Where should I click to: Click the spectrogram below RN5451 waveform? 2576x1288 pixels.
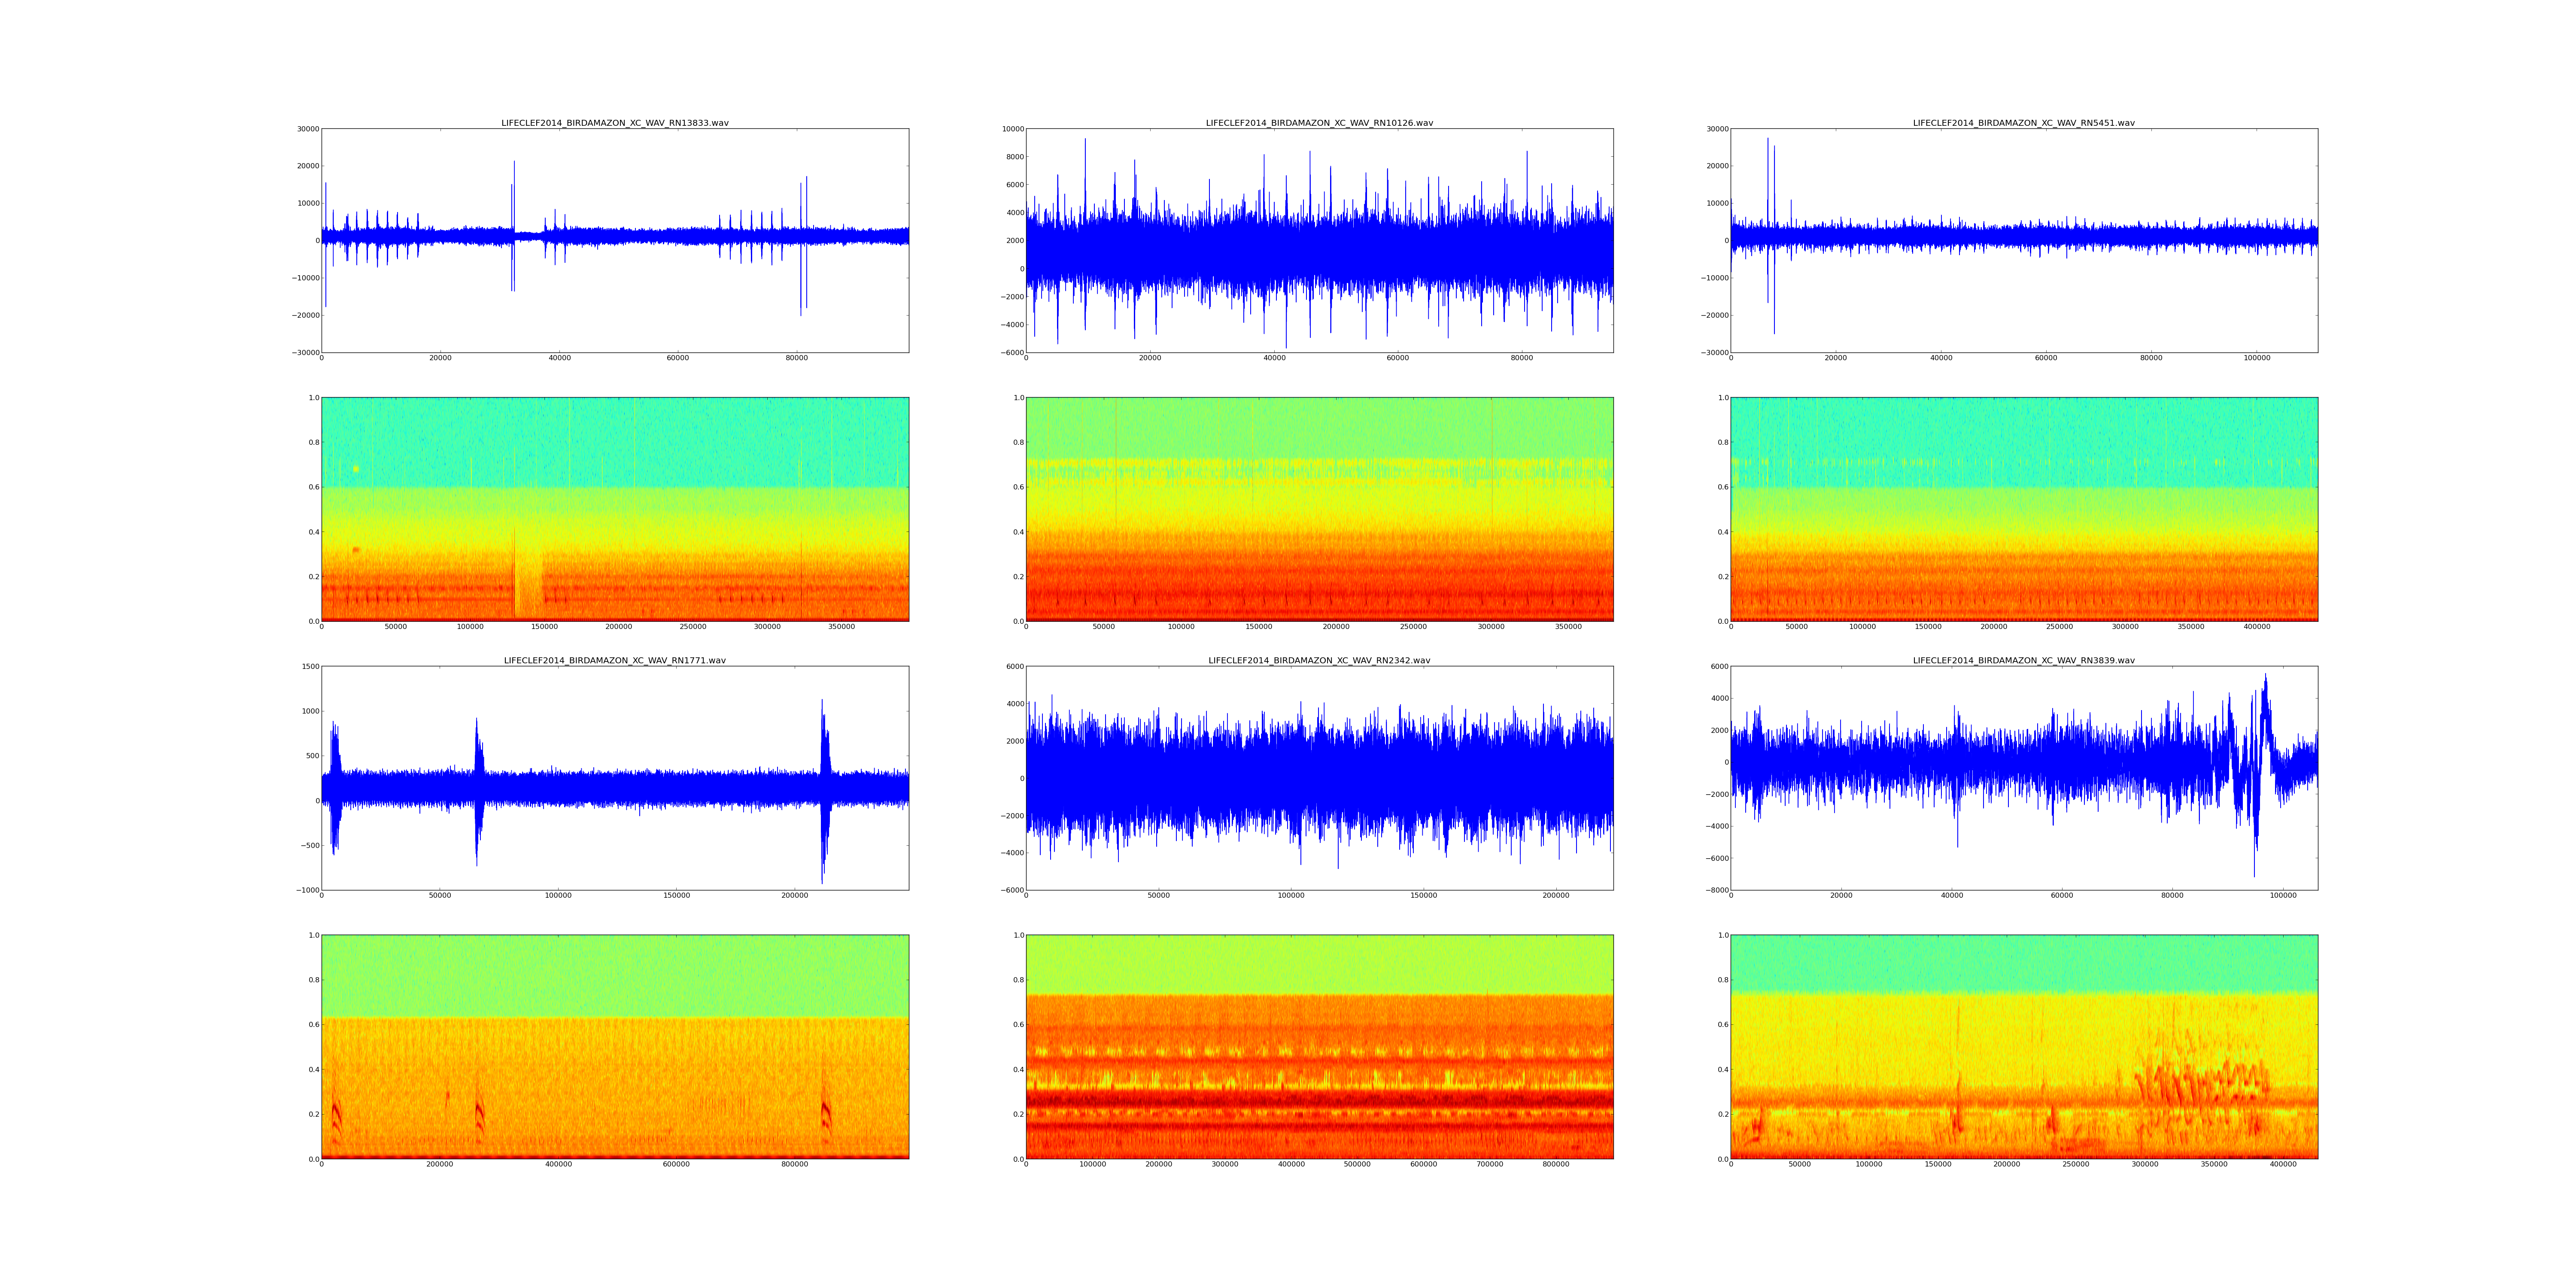click(x=2023, y=509)
